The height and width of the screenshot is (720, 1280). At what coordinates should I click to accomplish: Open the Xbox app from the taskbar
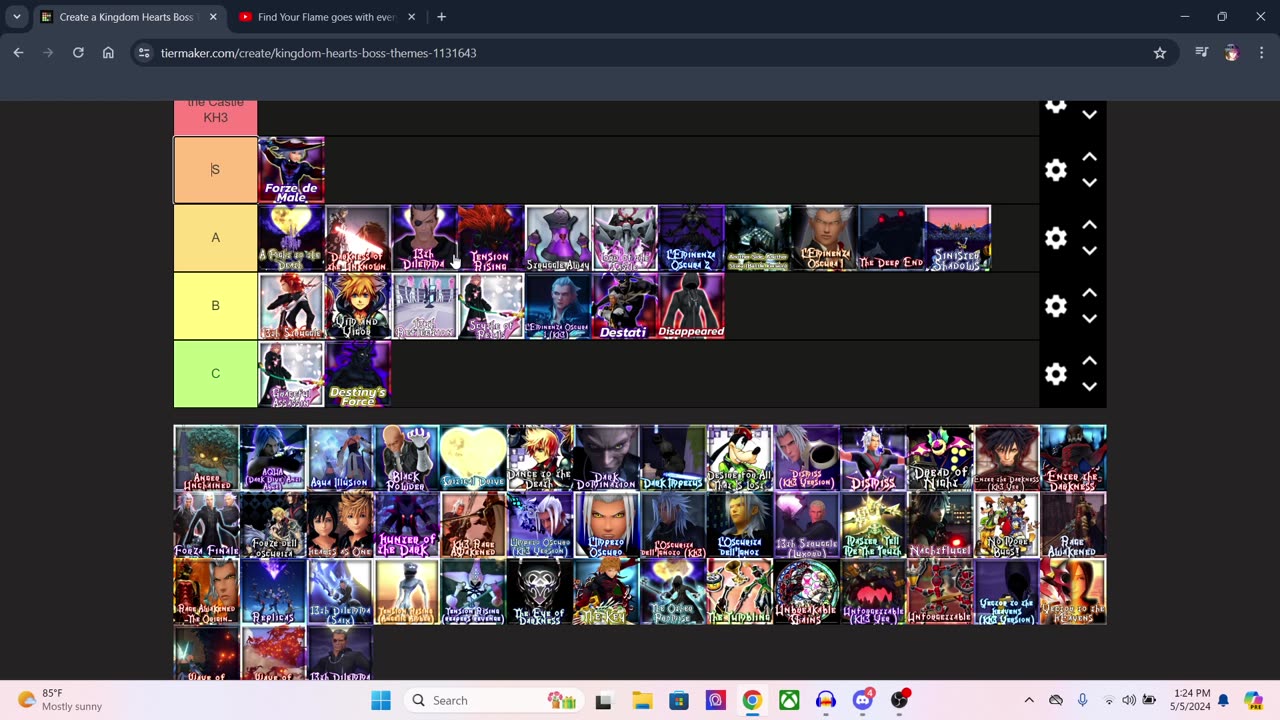(x=789, y=700)
